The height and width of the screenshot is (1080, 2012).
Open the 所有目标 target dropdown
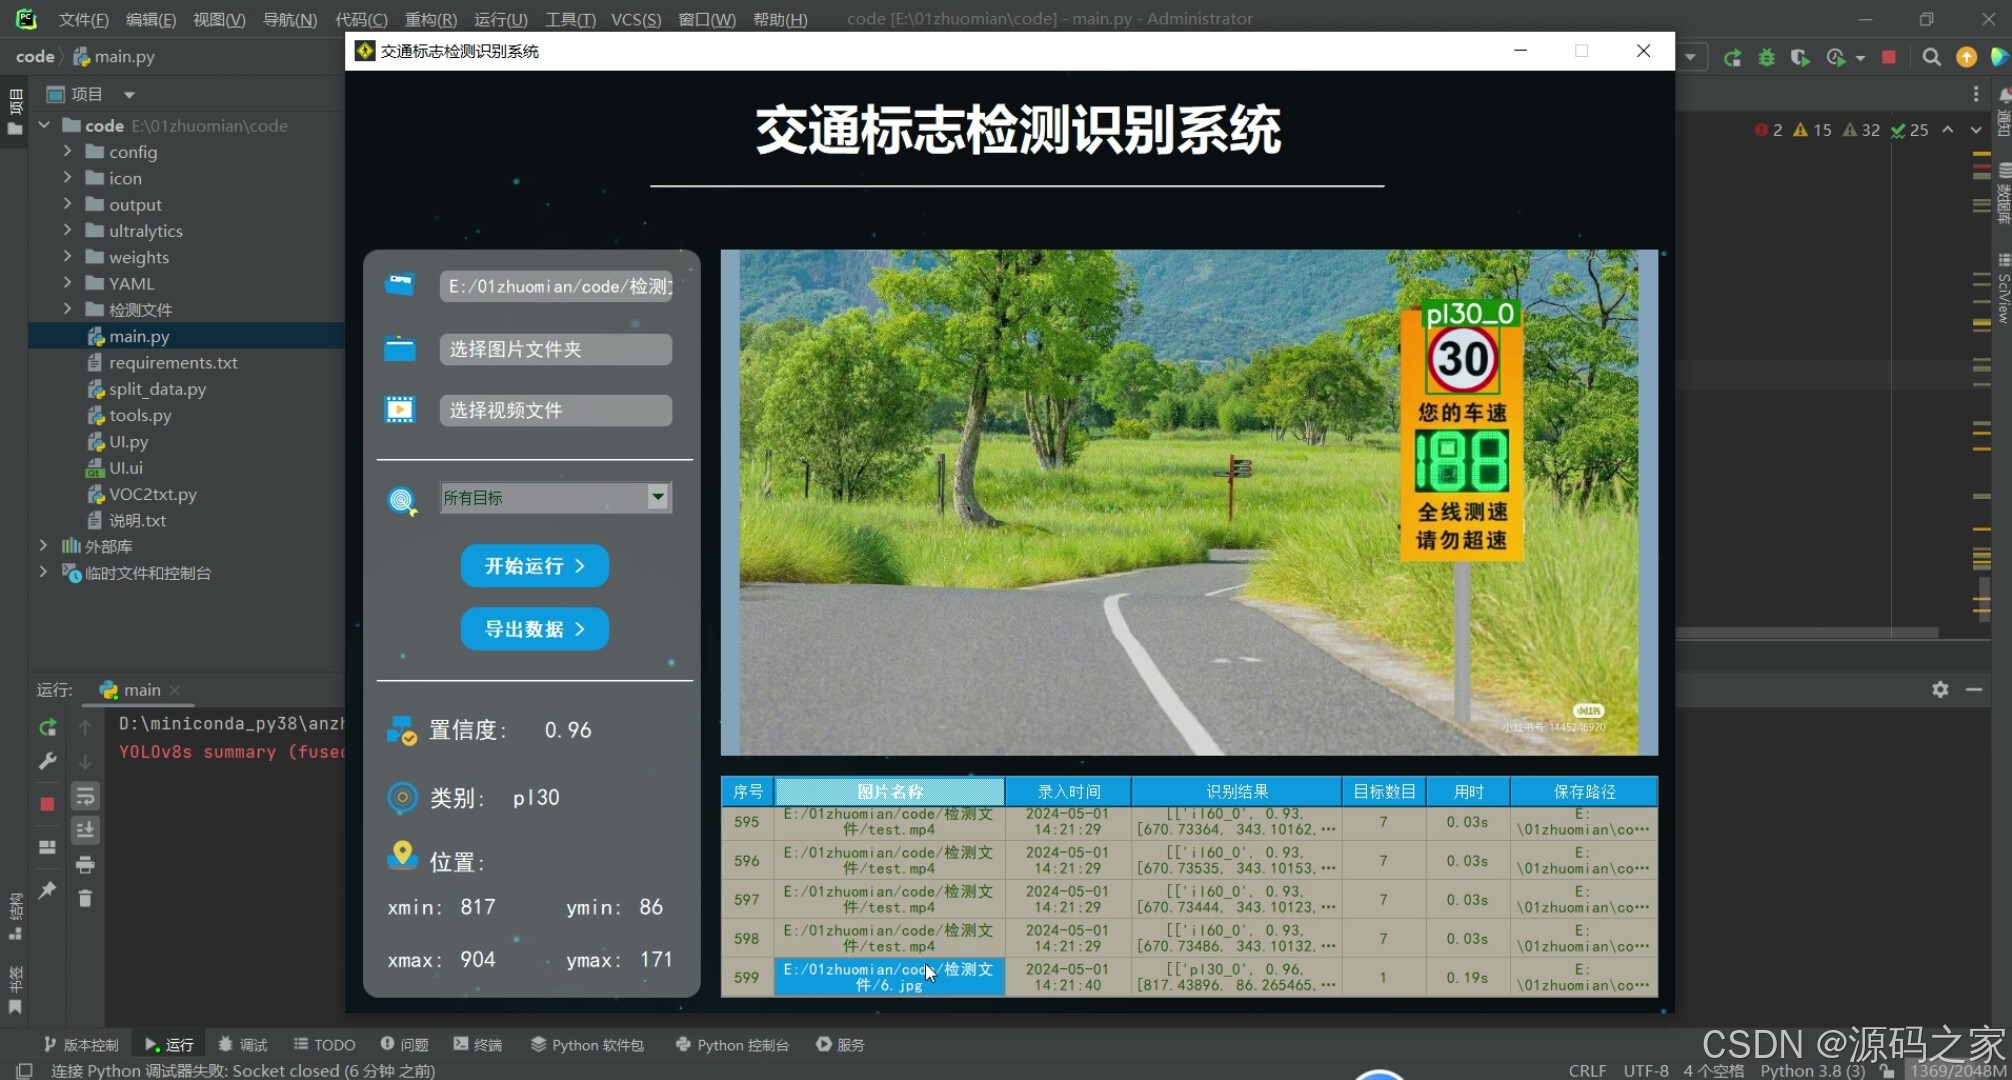tap(657, 497)
